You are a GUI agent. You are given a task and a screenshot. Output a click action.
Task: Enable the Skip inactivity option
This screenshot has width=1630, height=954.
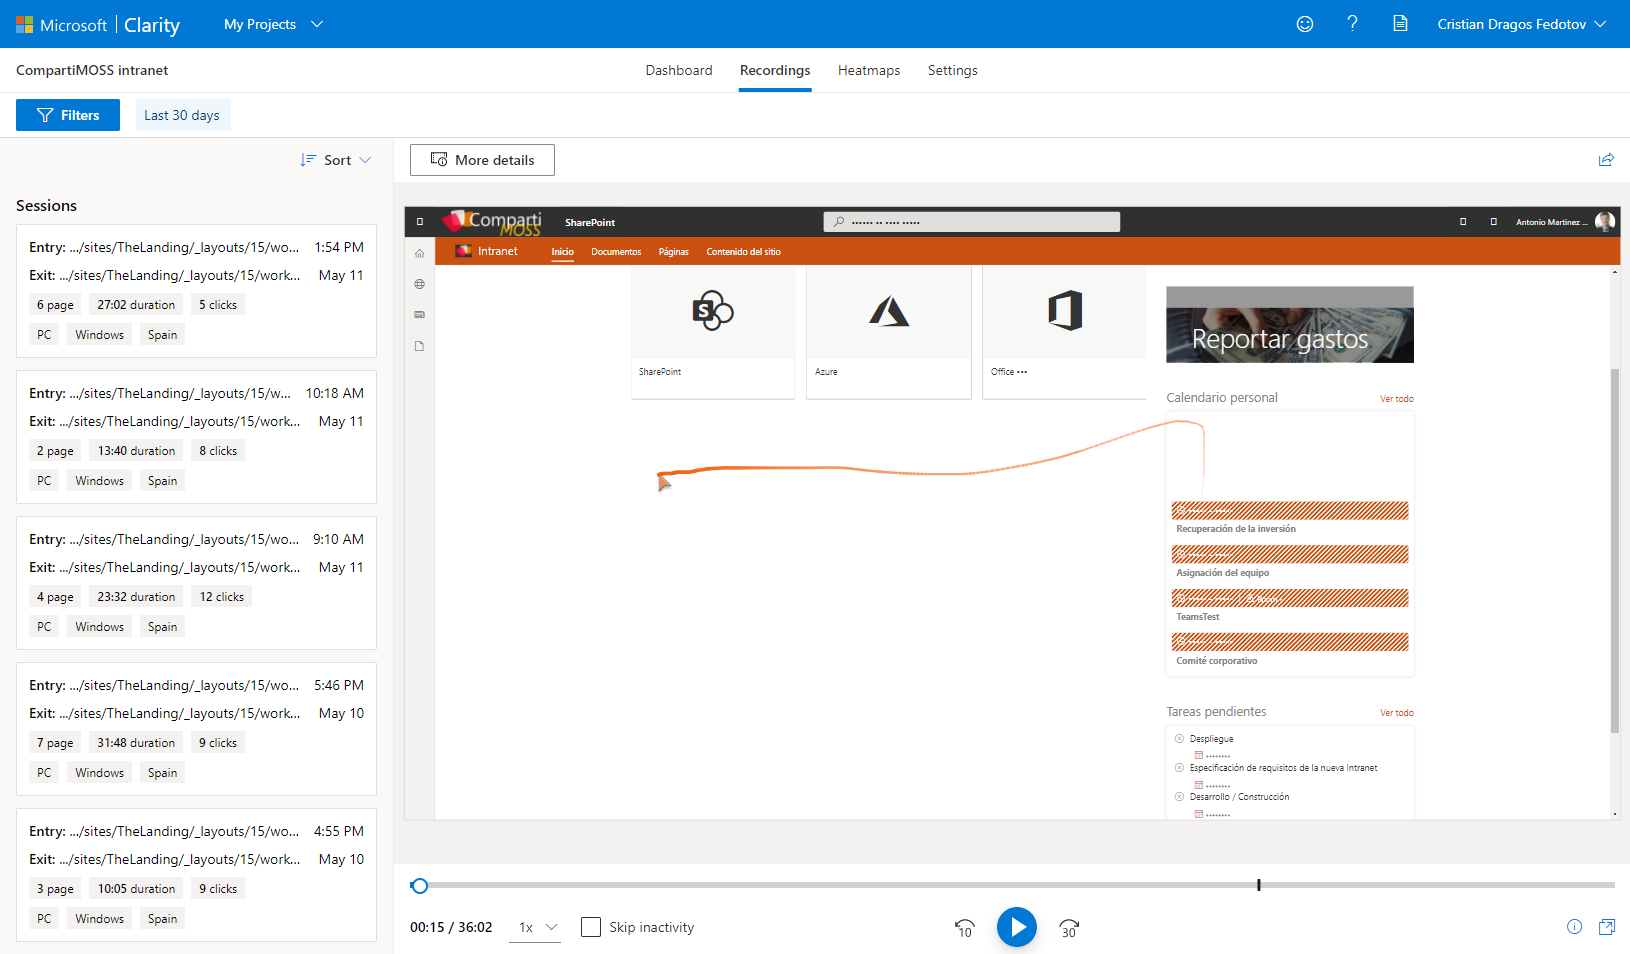click(590, 927)
